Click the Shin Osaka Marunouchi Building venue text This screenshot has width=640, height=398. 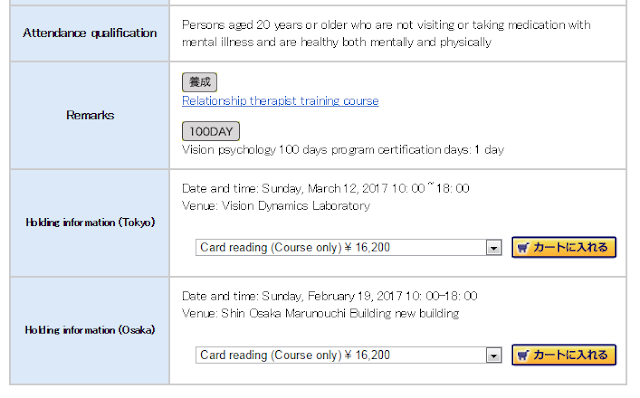point(306,314)
